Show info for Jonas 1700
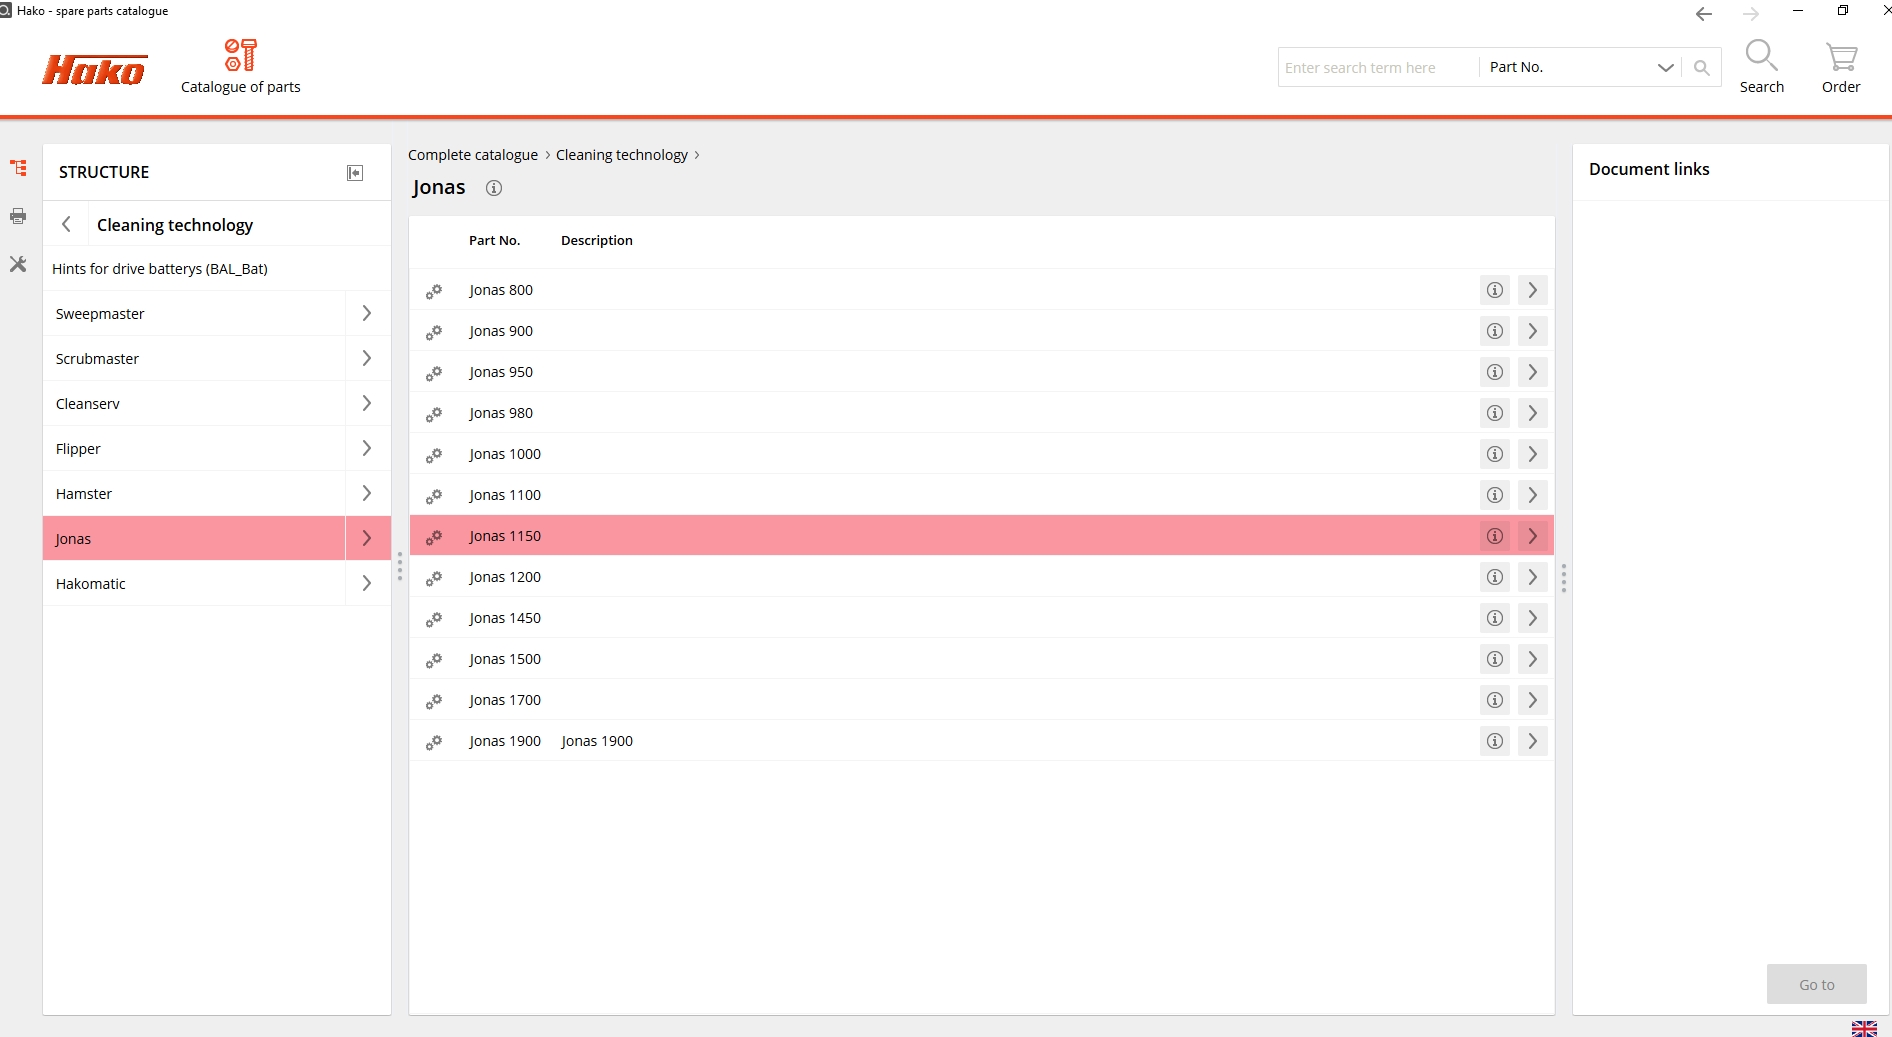Image resolution: width=1892 pixels, height=1037 pixels. [1494, 700]
